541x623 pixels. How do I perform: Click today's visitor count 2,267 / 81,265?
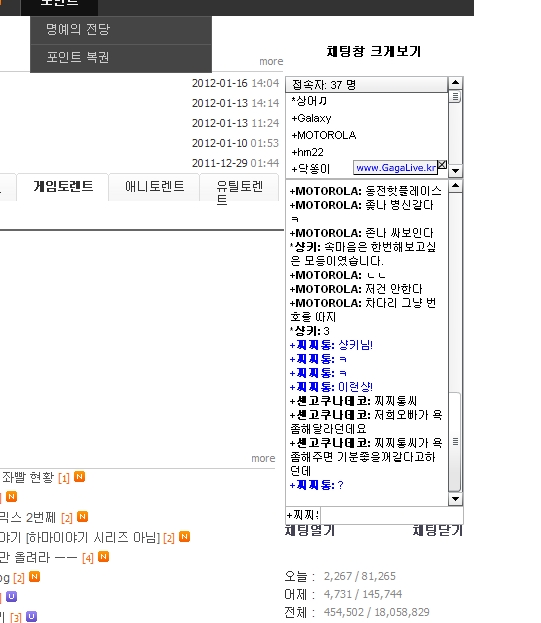pos(359,576)
